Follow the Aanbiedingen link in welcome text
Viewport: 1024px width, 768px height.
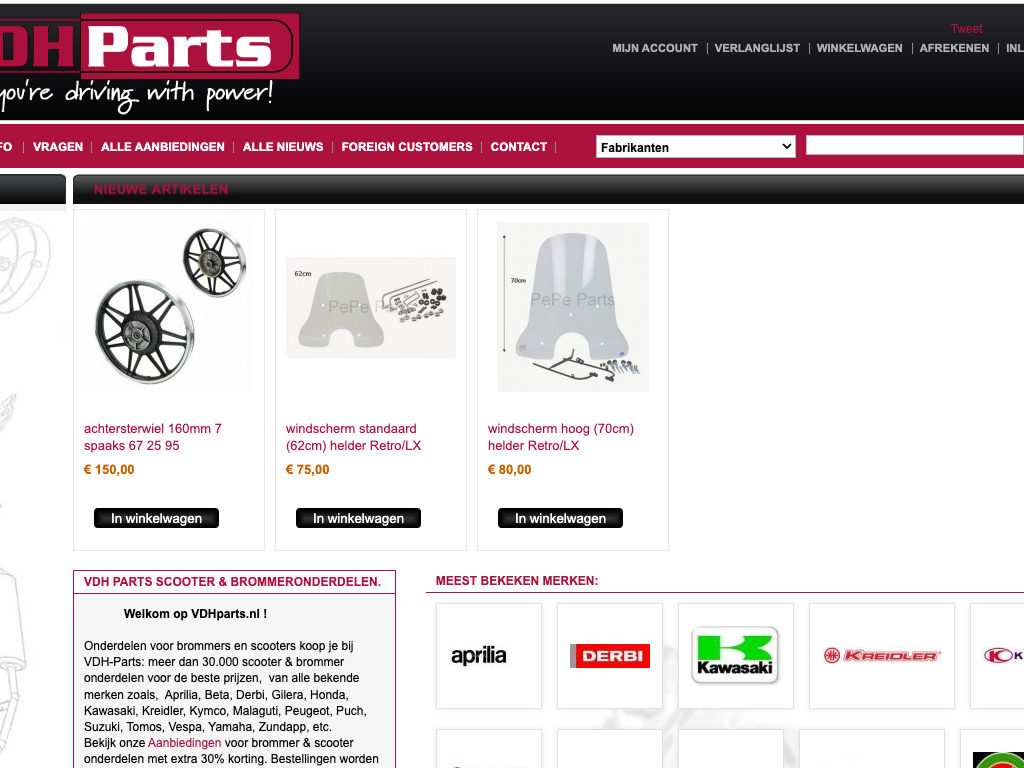tap(184, 743)
